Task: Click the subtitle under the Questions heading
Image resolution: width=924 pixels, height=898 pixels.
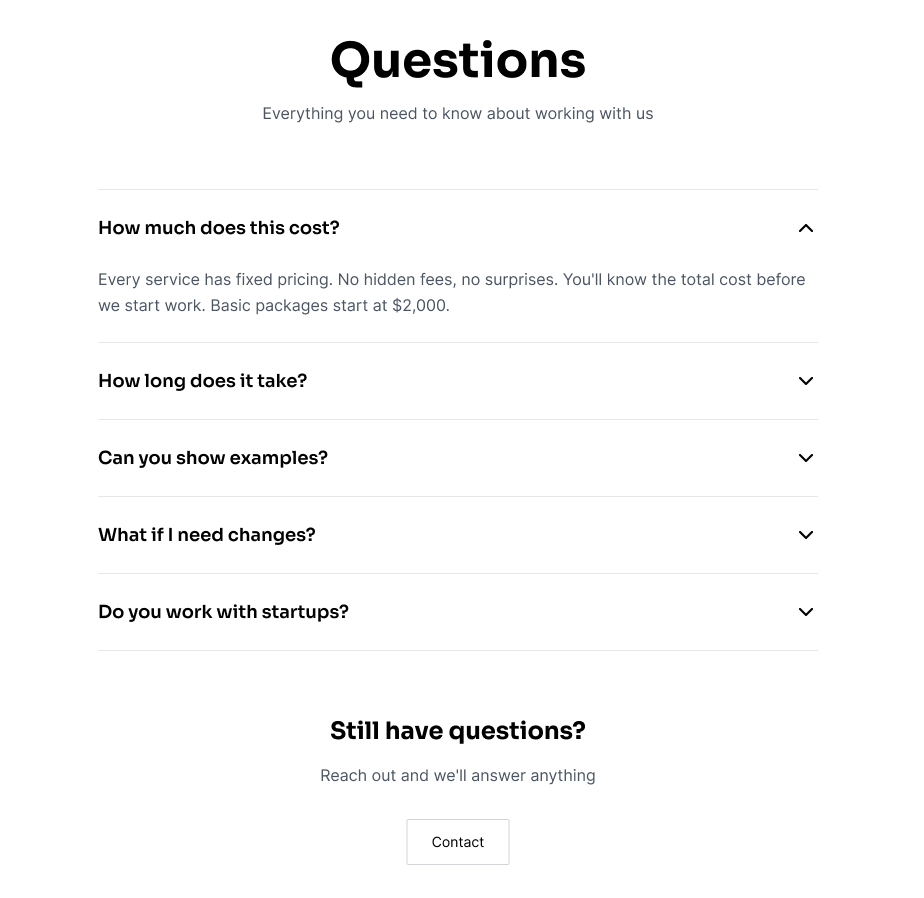Action: [x=457, y=113]
